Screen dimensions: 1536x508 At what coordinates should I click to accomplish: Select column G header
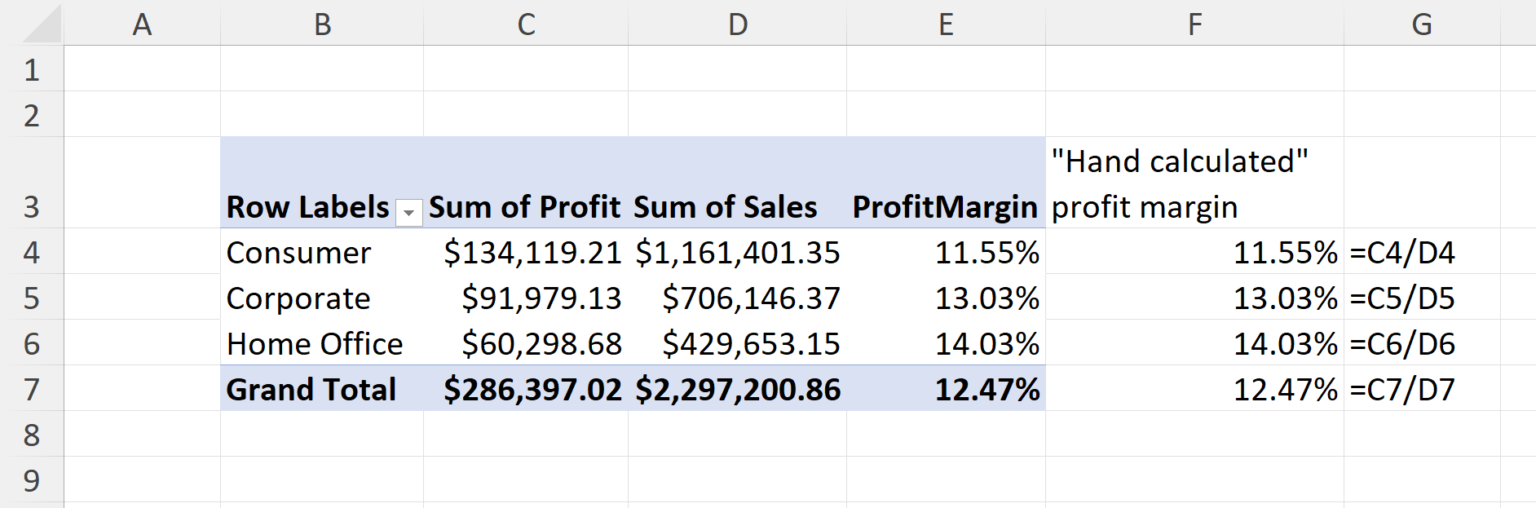[1421, 25]
